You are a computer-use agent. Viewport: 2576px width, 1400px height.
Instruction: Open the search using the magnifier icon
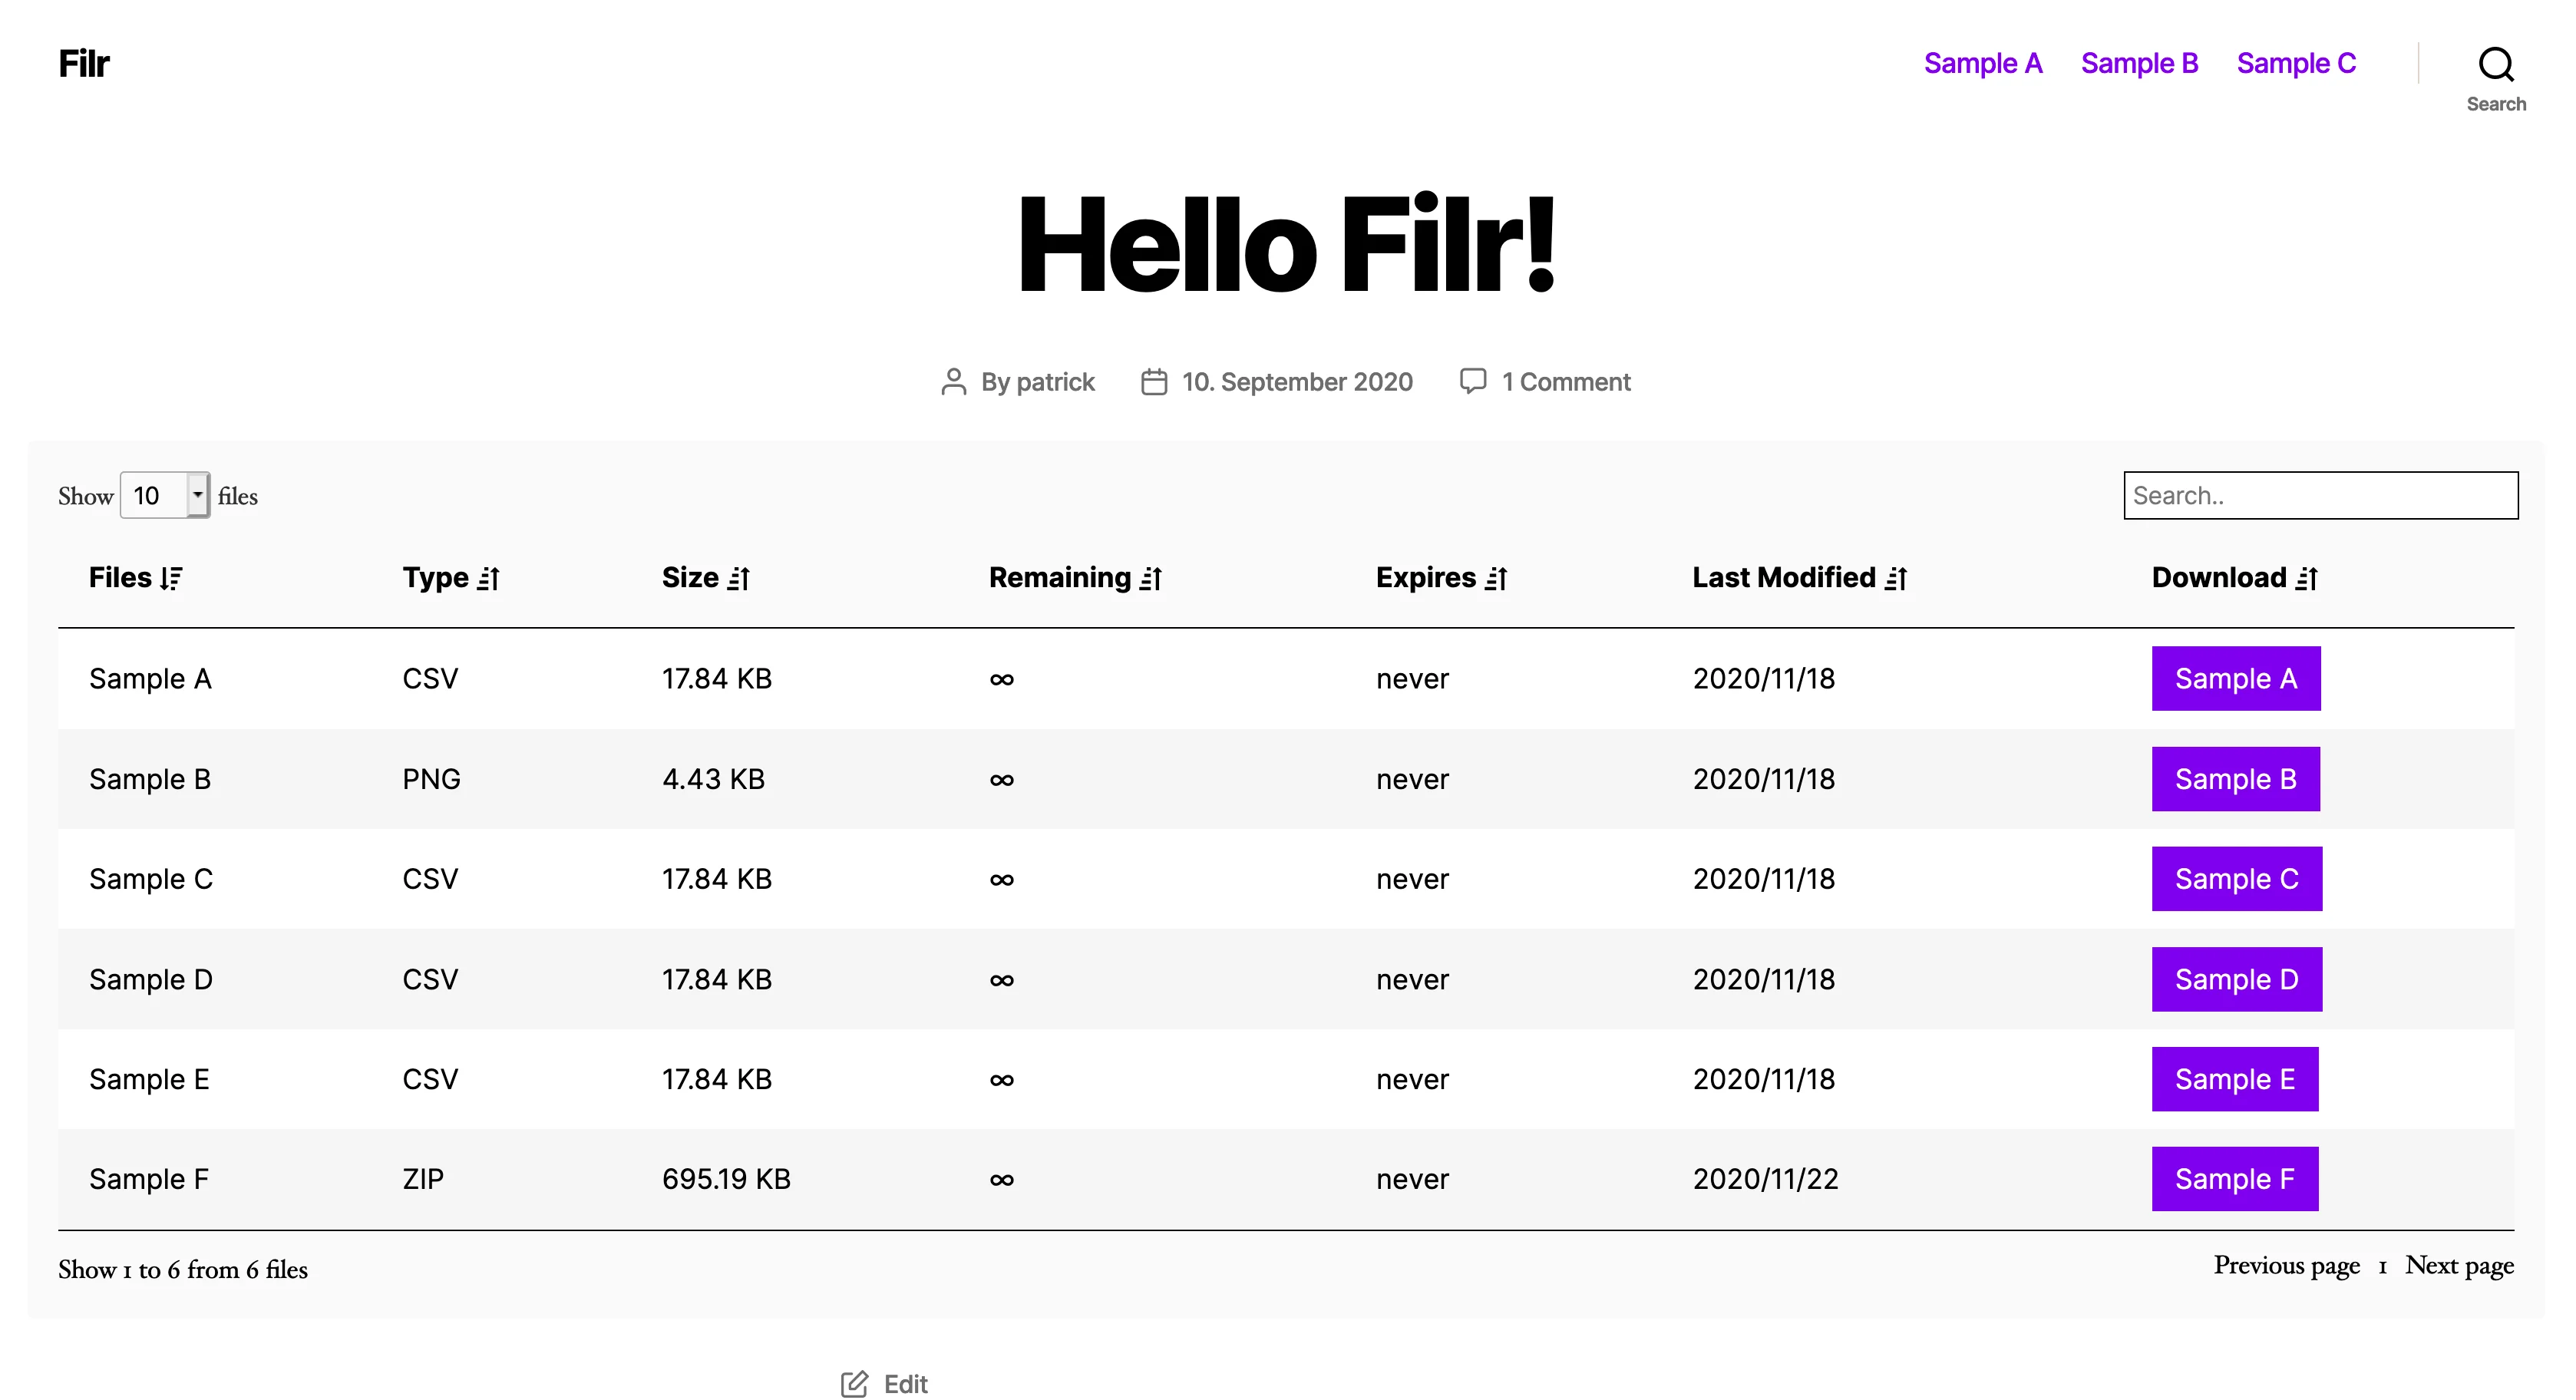click(x=2496, y=64)
